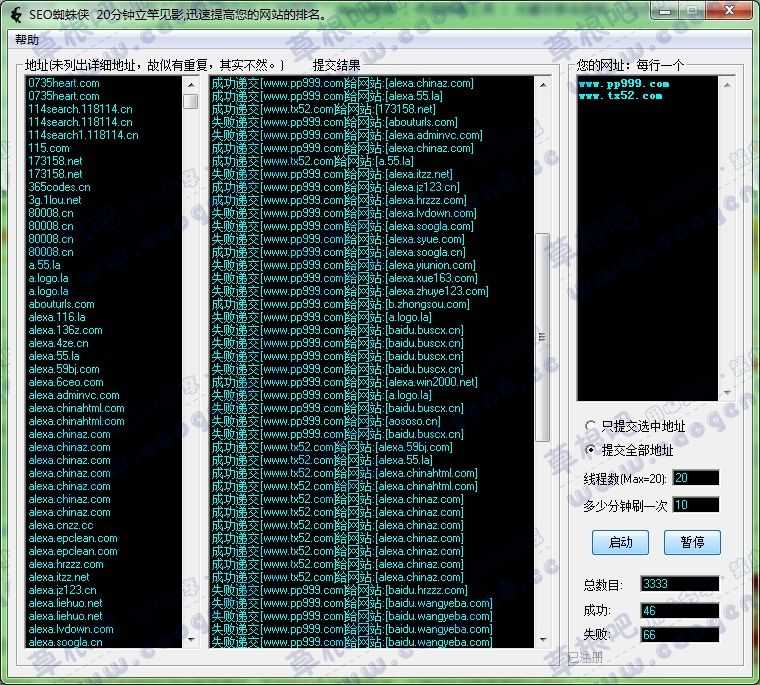Select alexa.itzz.net in address list
This screenshot has height=685, width=760.
tap(59, 577)
